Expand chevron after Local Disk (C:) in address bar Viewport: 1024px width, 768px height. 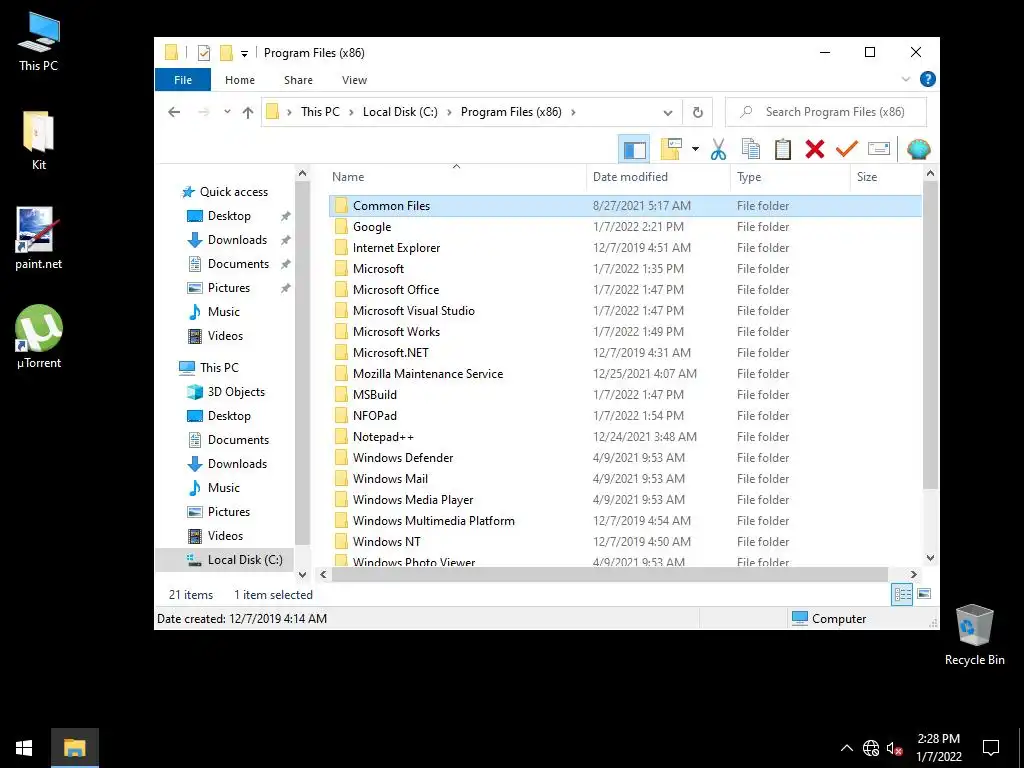(x=449, y=112)
